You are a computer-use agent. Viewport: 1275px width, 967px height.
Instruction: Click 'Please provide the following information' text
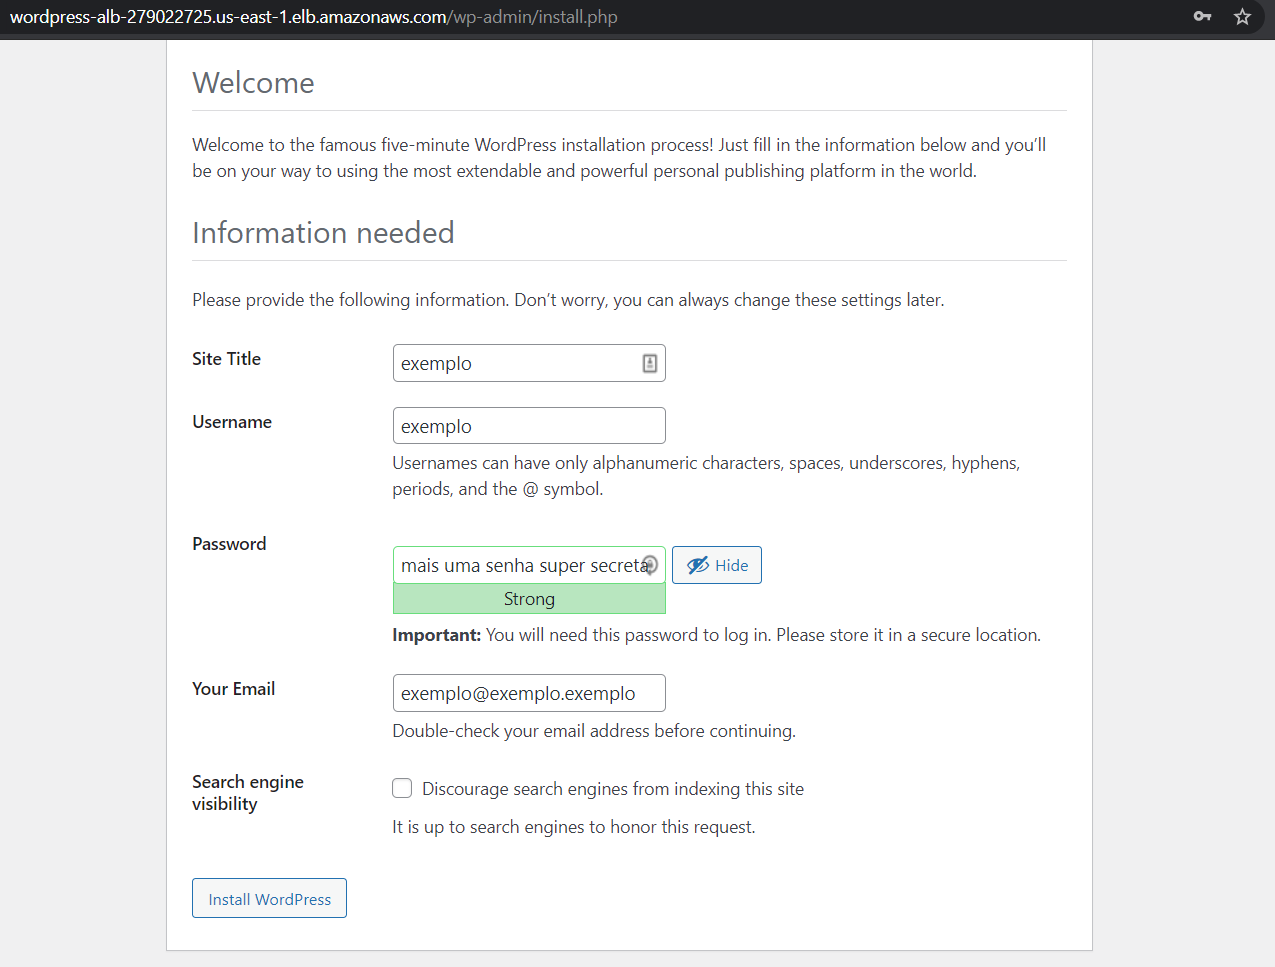568,300
